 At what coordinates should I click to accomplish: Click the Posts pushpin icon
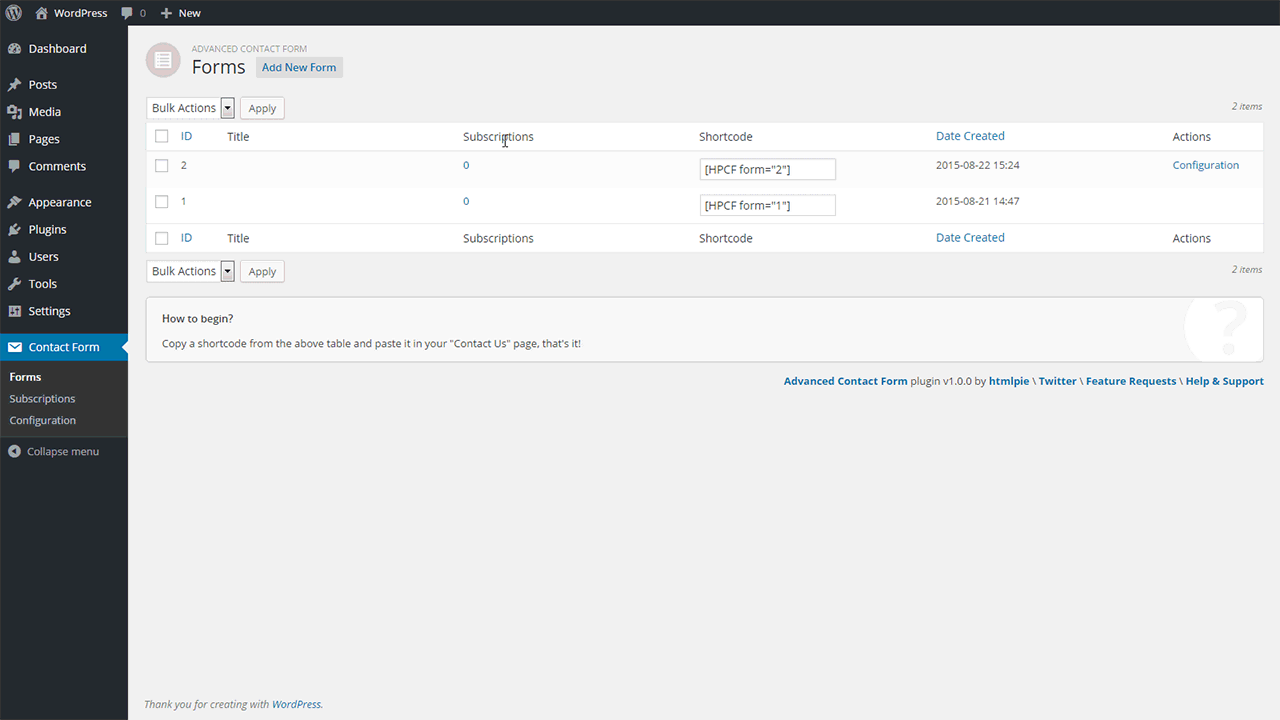pyautogui.click(x=14, y=85)
